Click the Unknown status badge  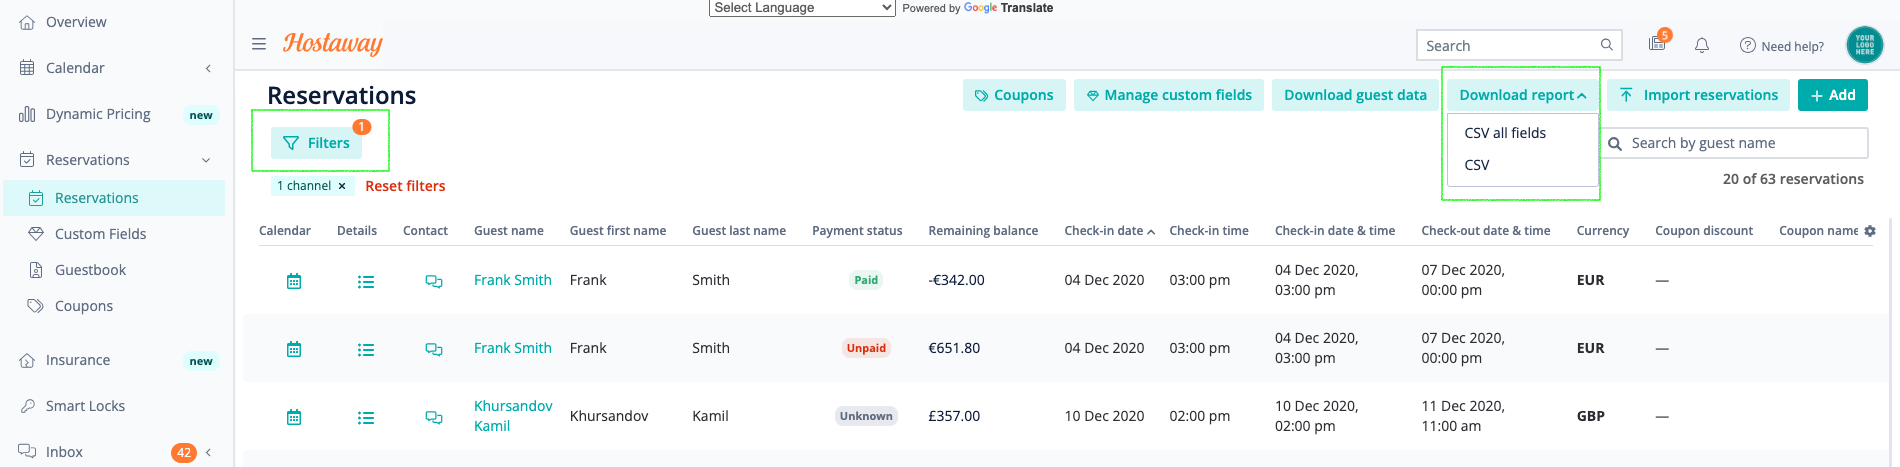click(x=866, y=416)
